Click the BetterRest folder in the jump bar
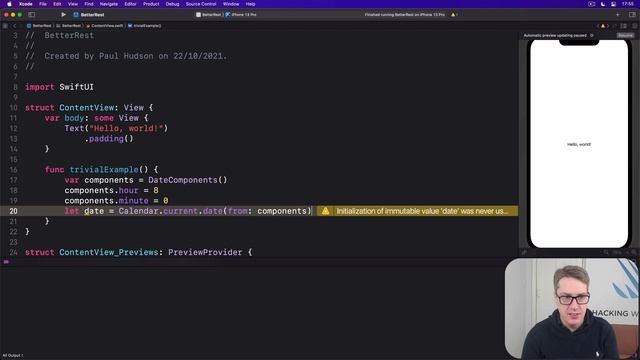 69,26
